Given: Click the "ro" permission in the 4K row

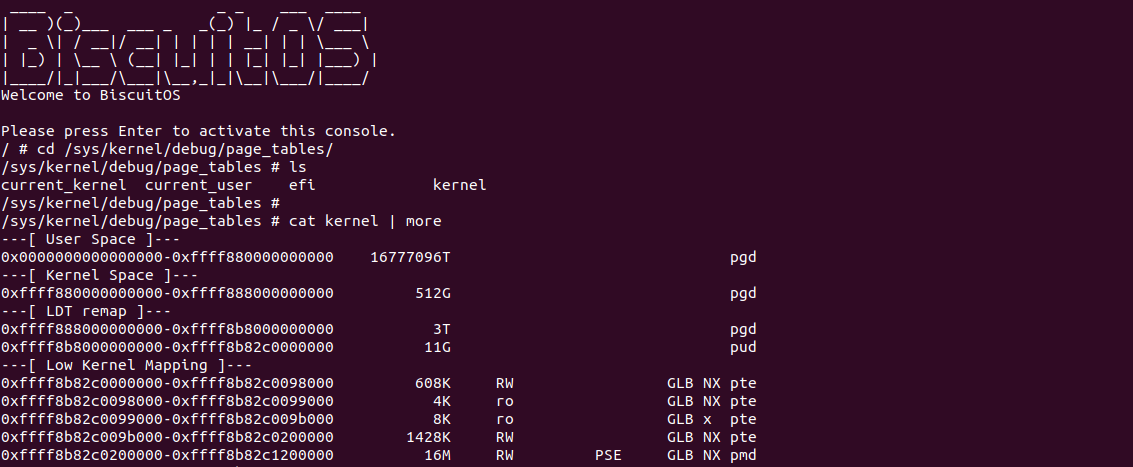Looking at the screenshot, I should [x=505, y=401].
